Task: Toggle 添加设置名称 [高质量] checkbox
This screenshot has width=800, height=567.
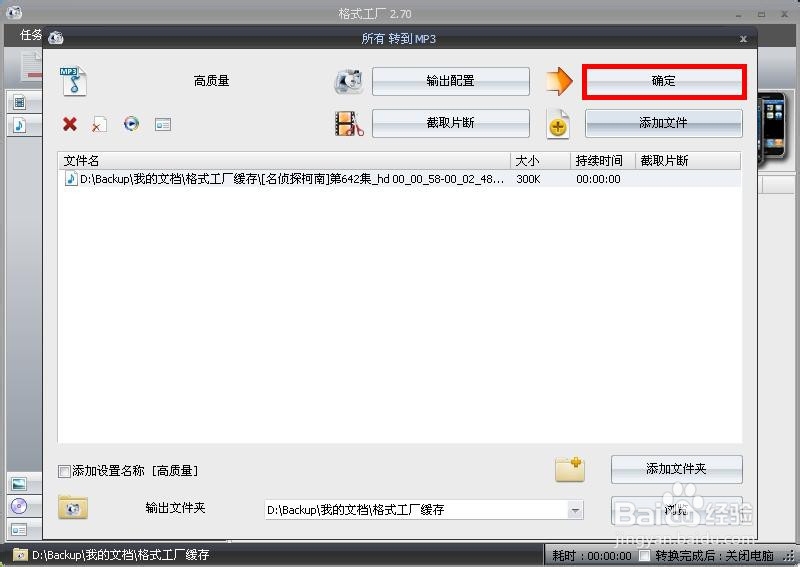Action: [x=64, y=471]
